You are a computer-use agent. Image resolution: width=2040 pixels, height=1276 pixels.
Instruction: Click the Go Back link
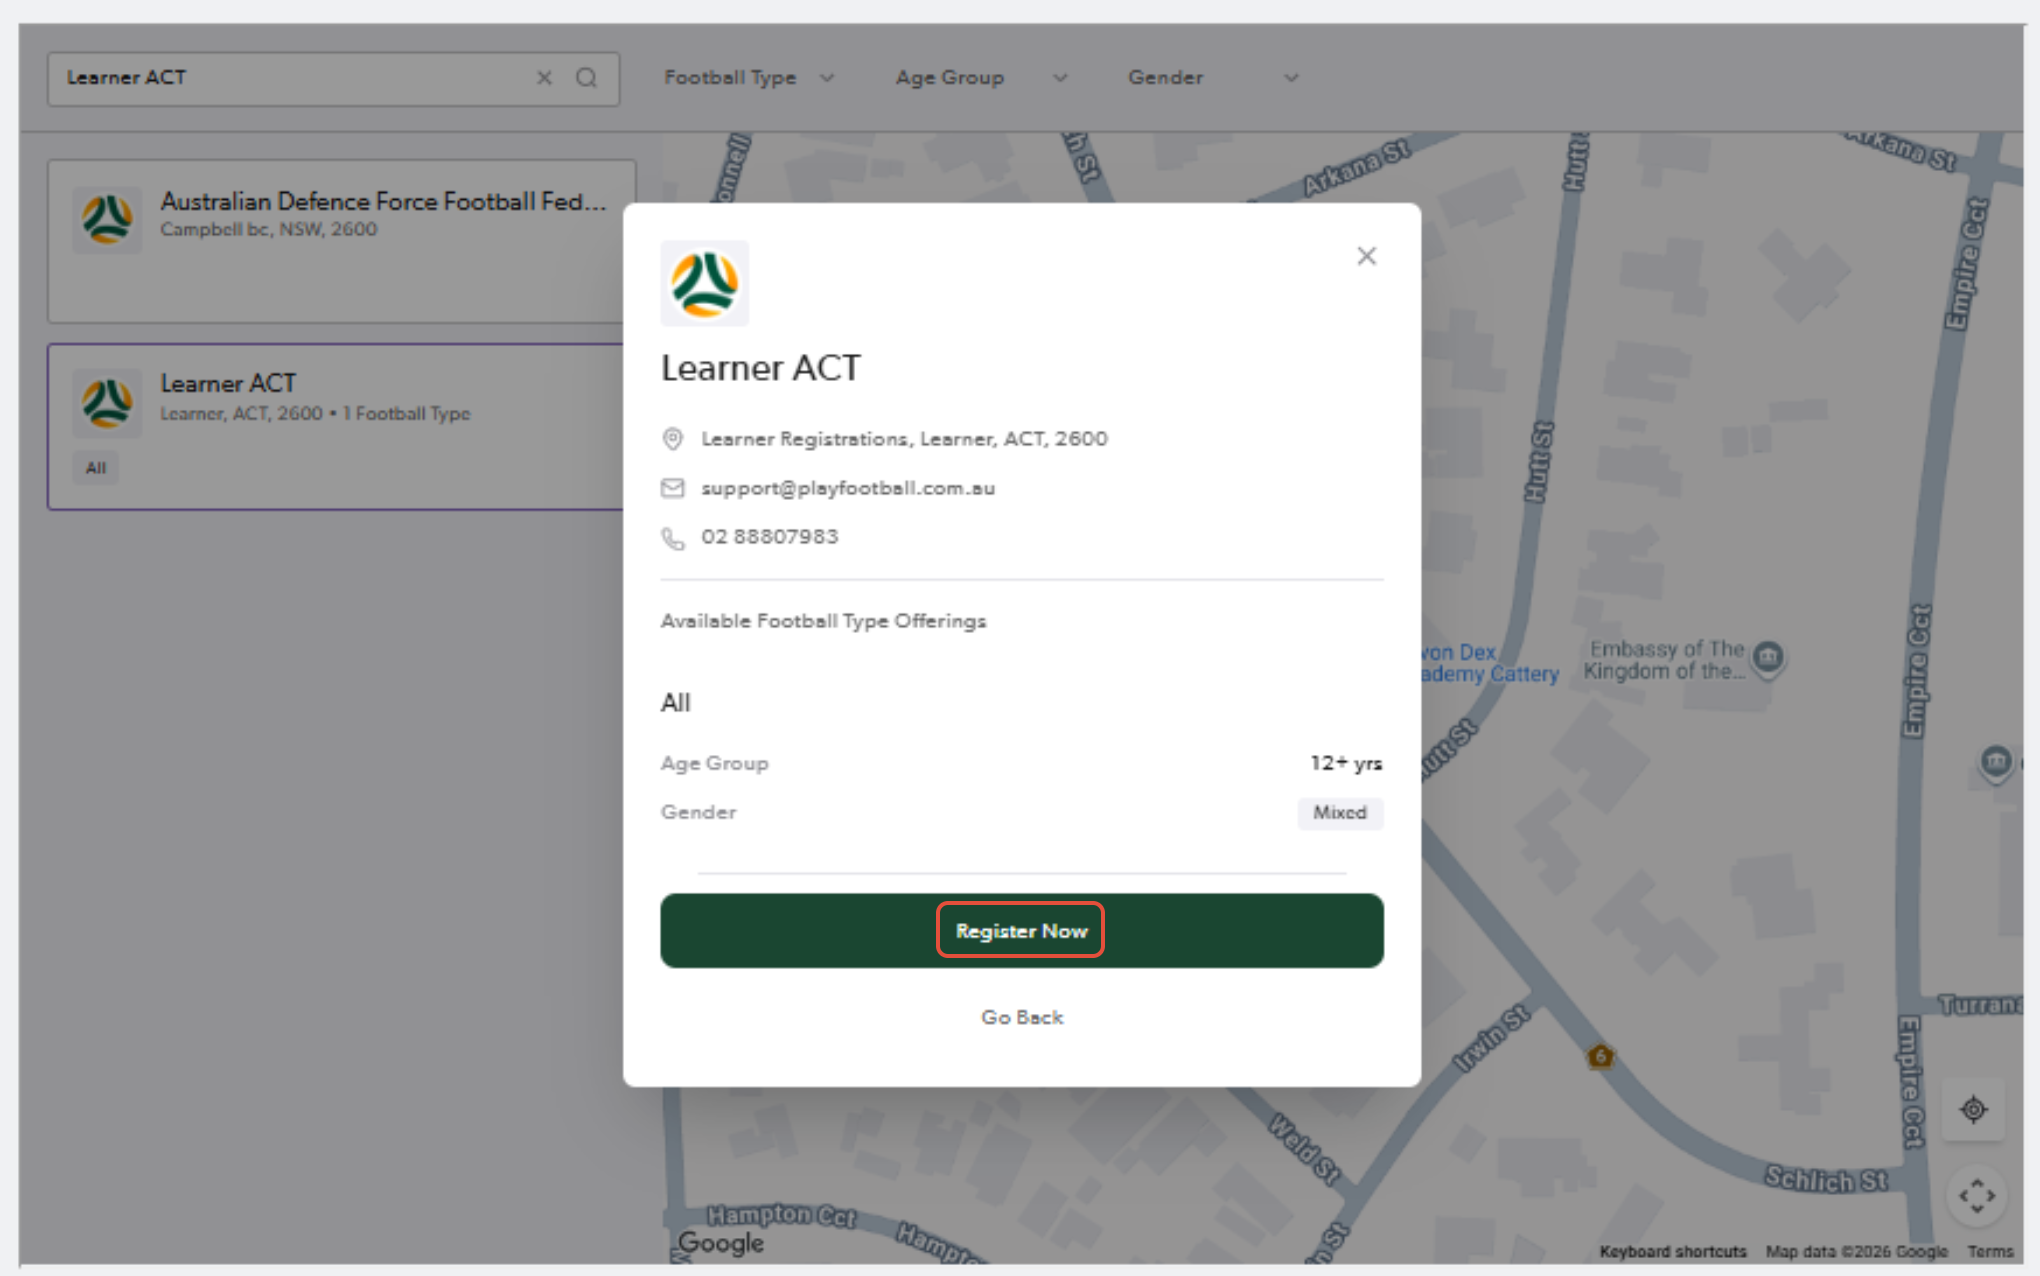point(1021,1017)
